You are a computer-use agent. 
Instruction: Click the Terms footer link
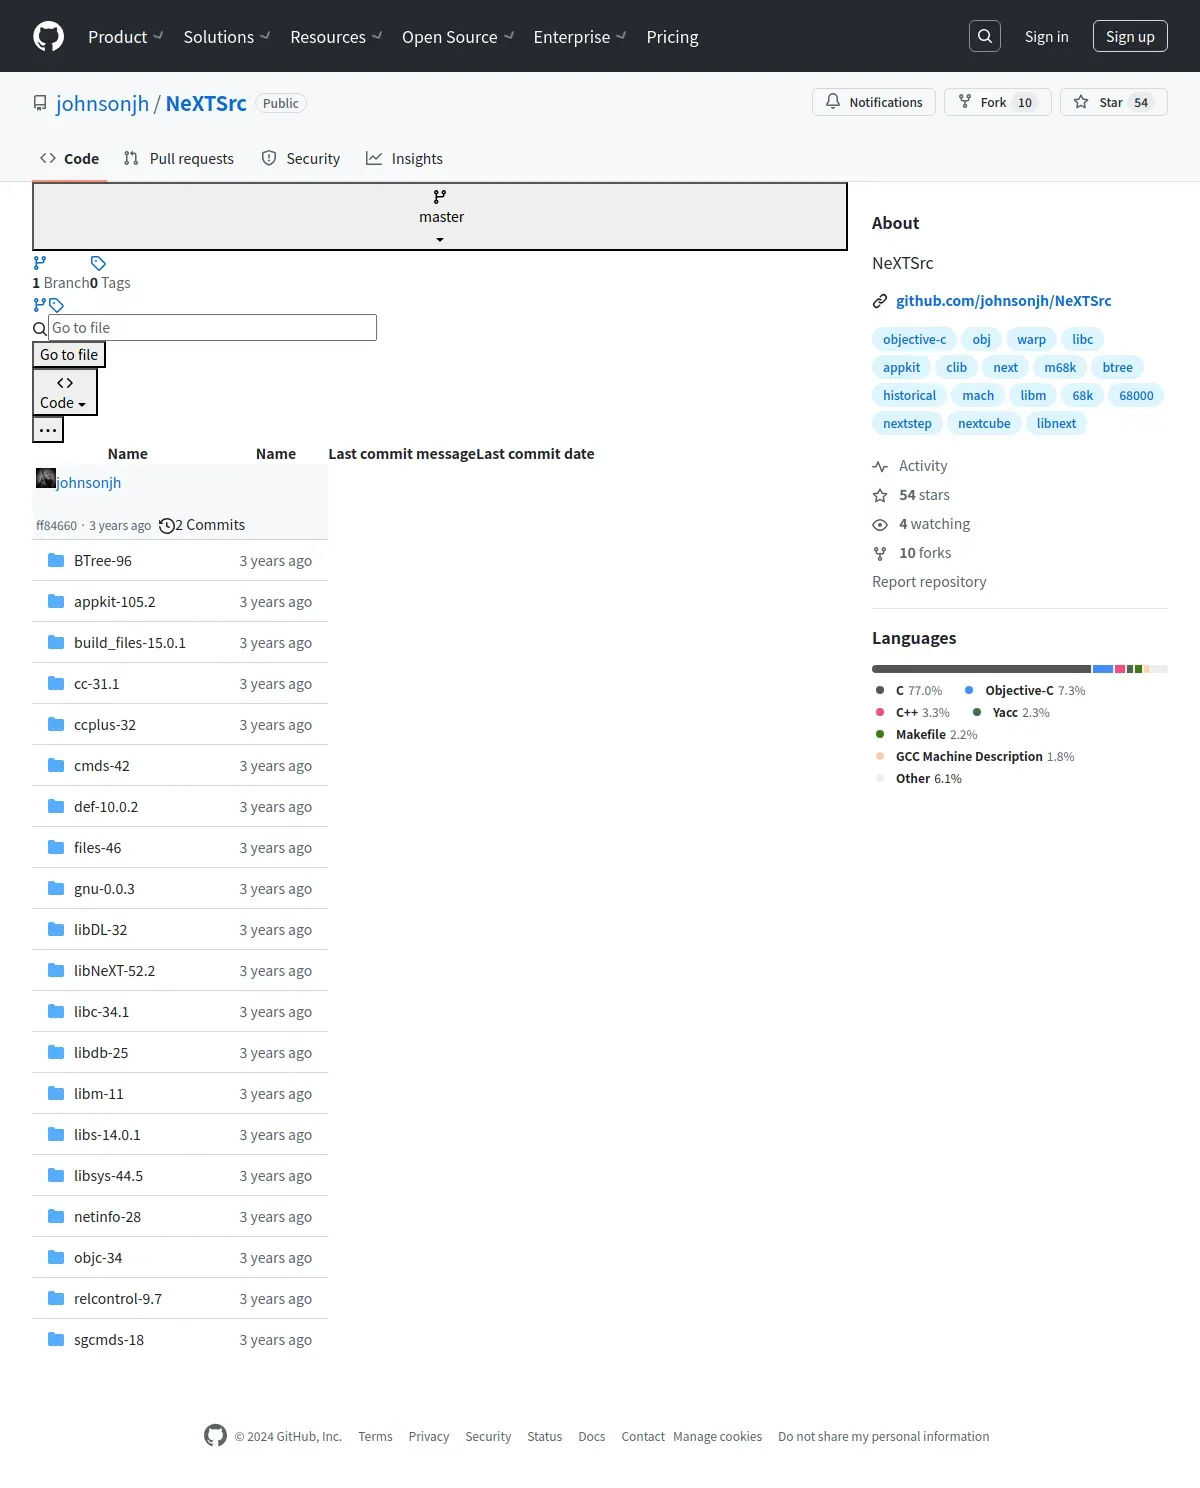[375, 1436]
